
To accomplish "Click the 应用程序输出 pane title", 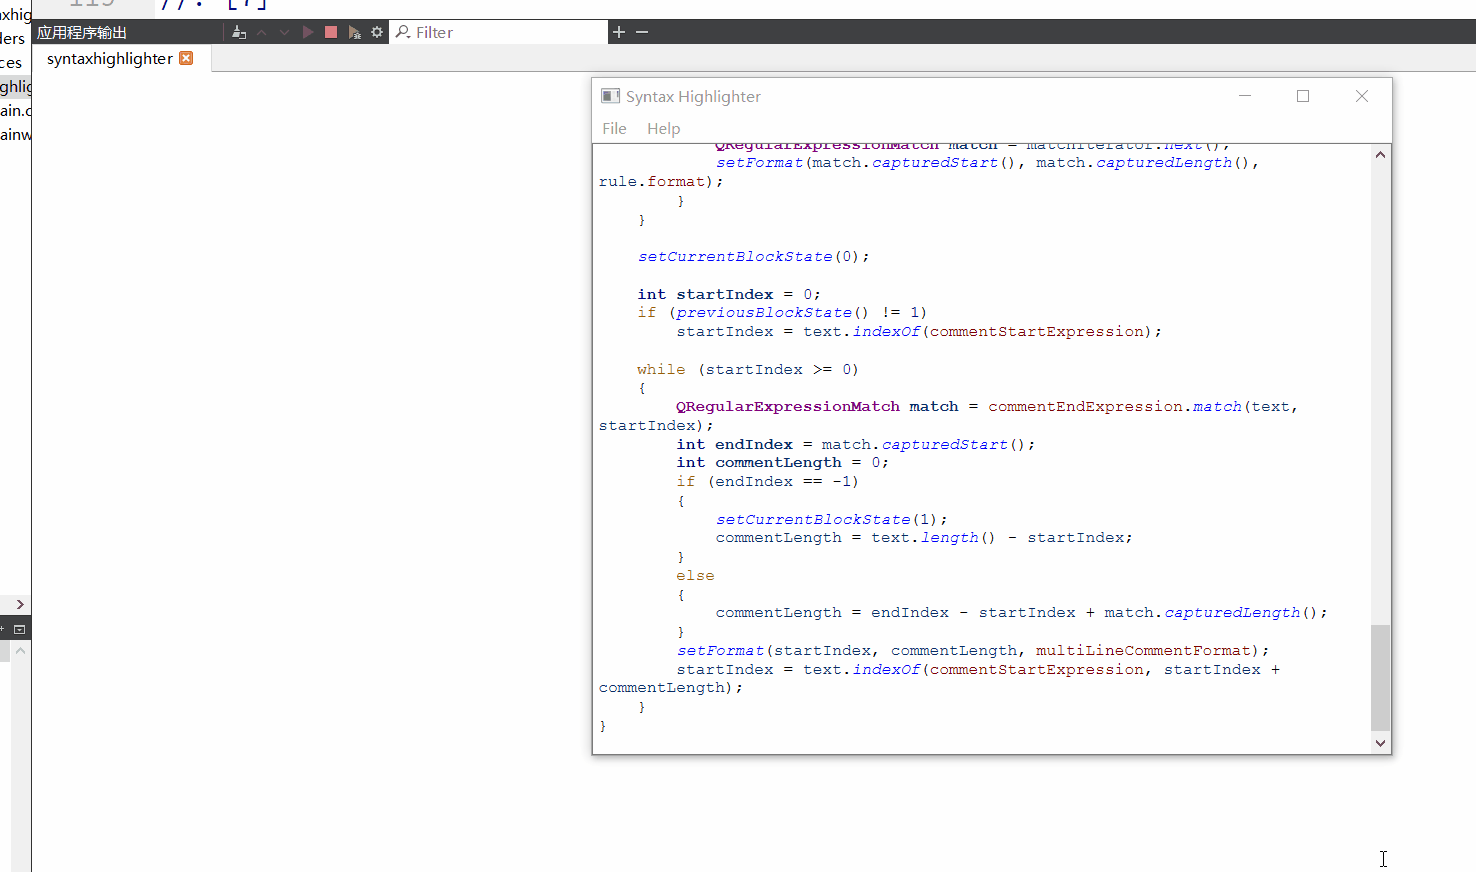I will click(82, 33).
